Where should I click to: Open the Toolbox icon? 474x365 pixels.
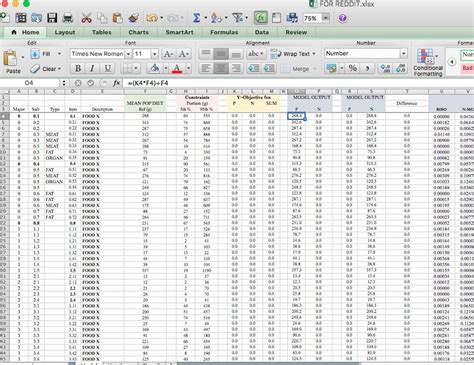[x=276, y=18]
